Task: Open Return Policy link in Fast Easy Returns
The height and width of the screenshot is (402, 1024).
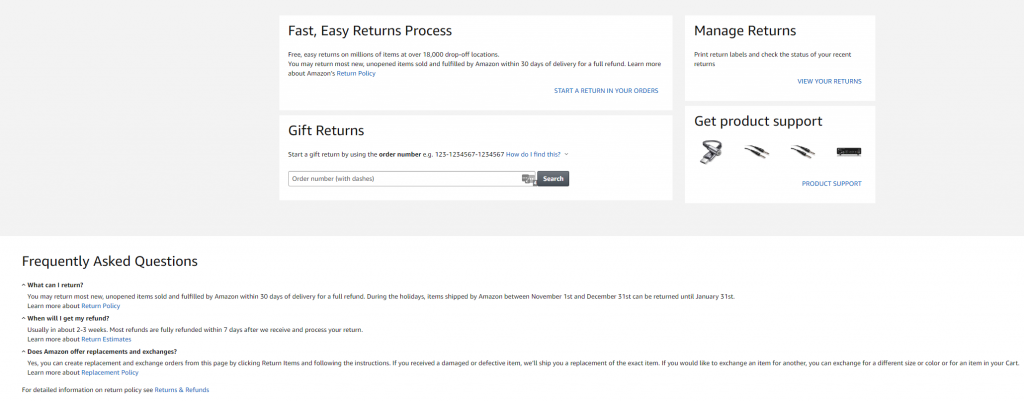Action: point(356,74)
